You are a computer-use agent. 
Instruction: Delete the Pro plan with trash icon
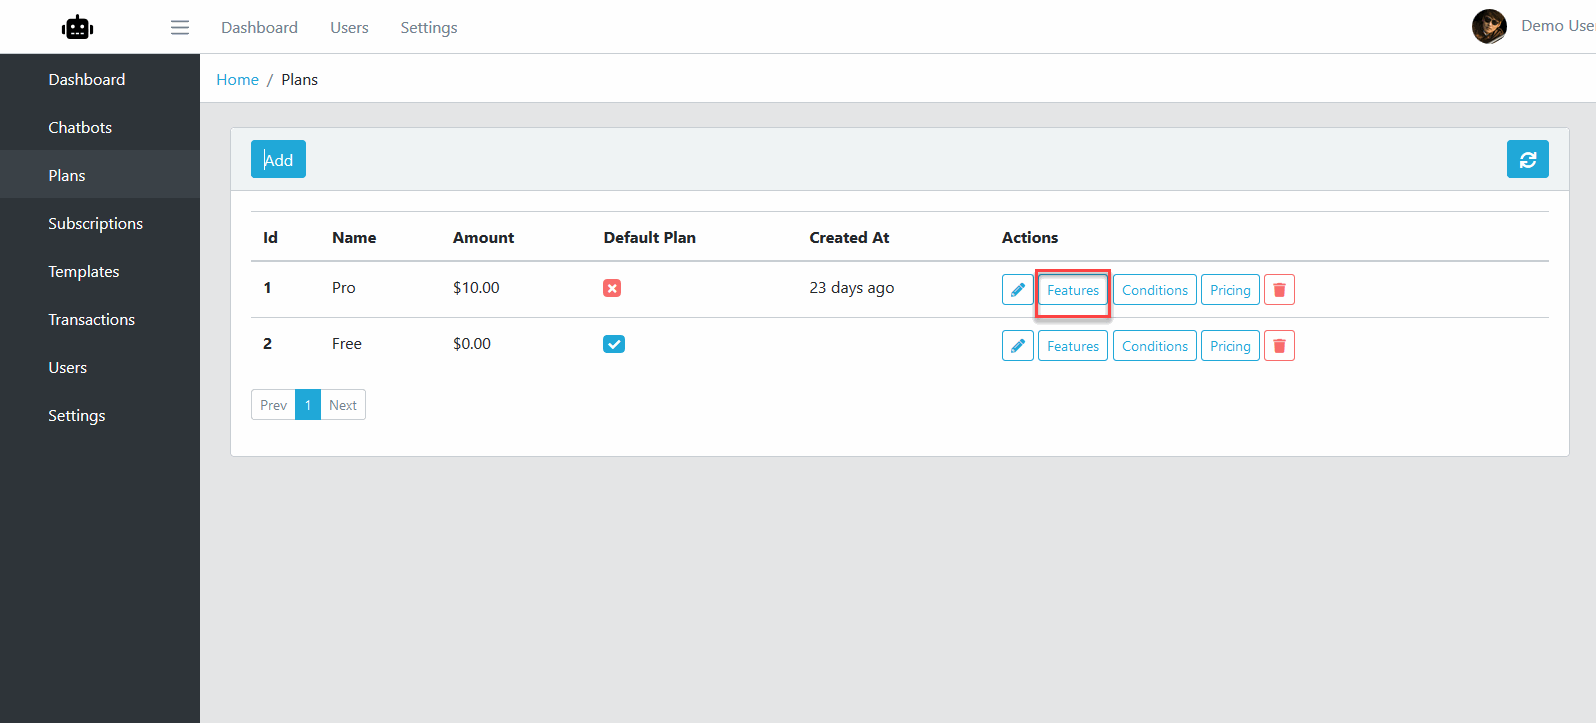[x=1279, y=290]
